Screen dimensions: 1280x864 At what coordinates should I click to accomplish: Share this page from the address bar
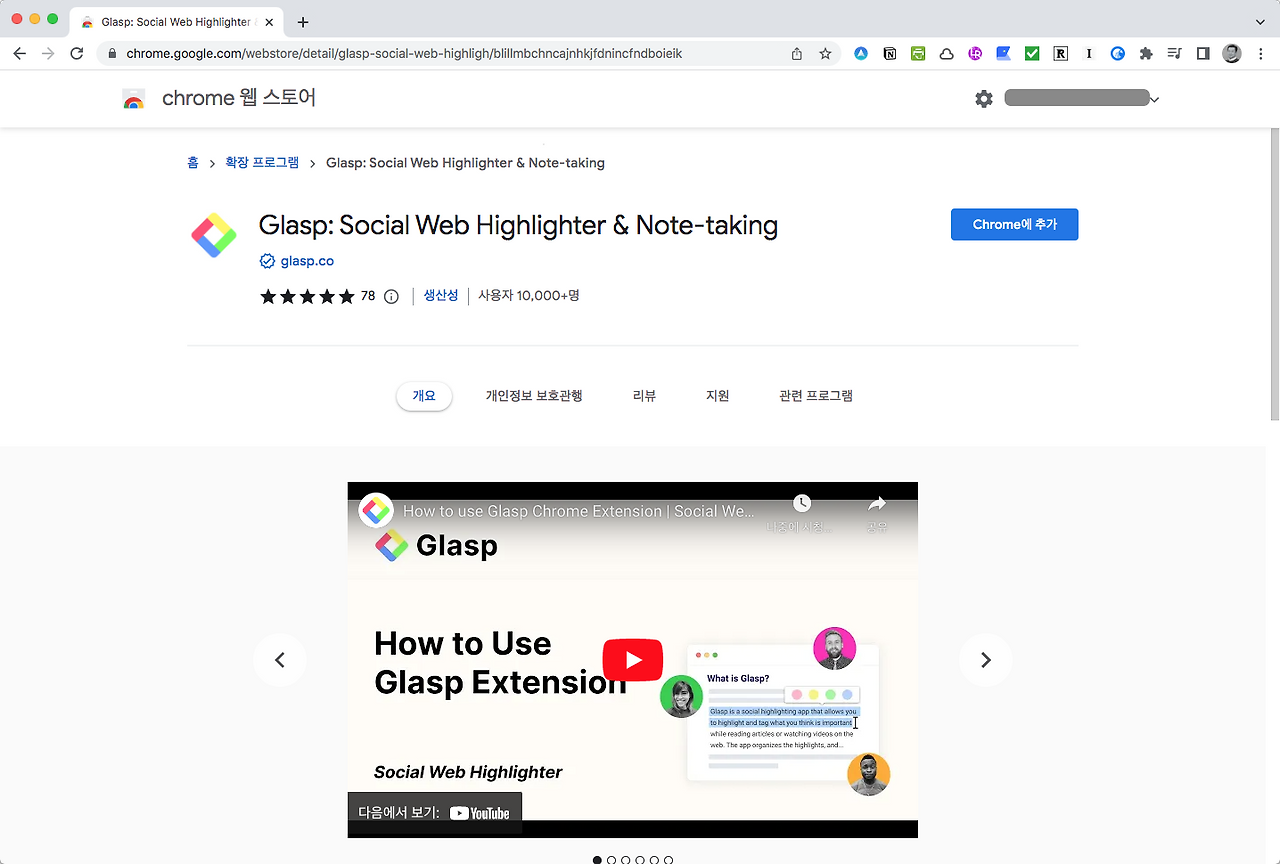pos(797,54)
